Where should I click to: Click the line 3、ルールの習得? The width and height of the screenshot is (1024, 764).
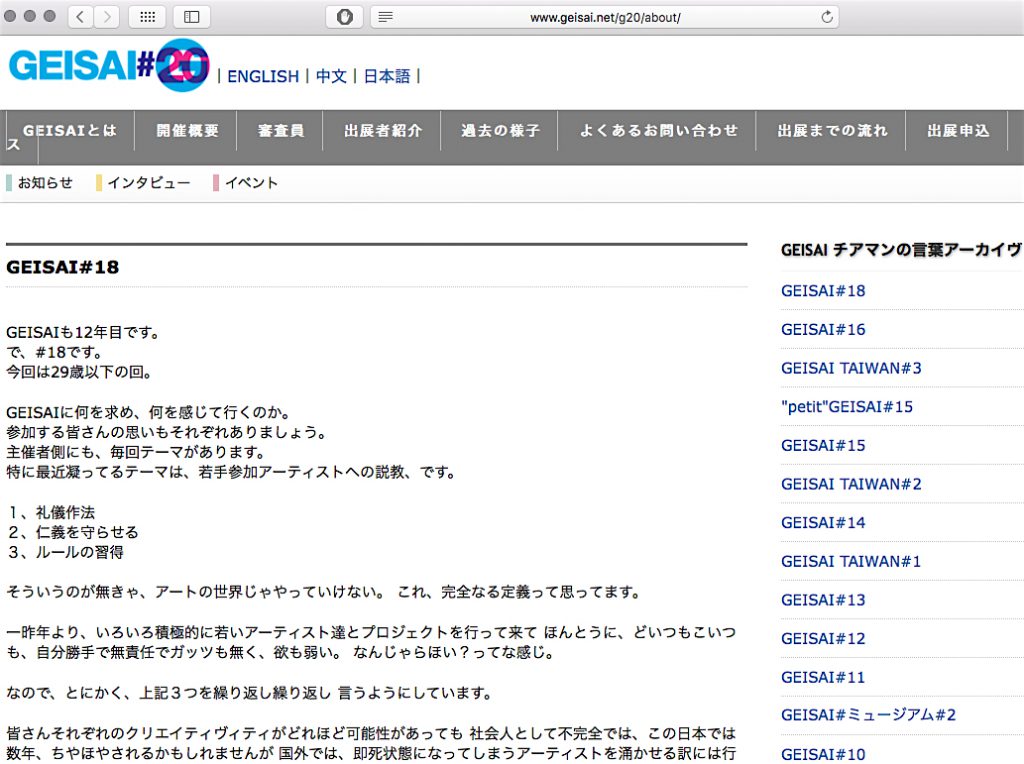pyautogui.click(x=66, y=552)
